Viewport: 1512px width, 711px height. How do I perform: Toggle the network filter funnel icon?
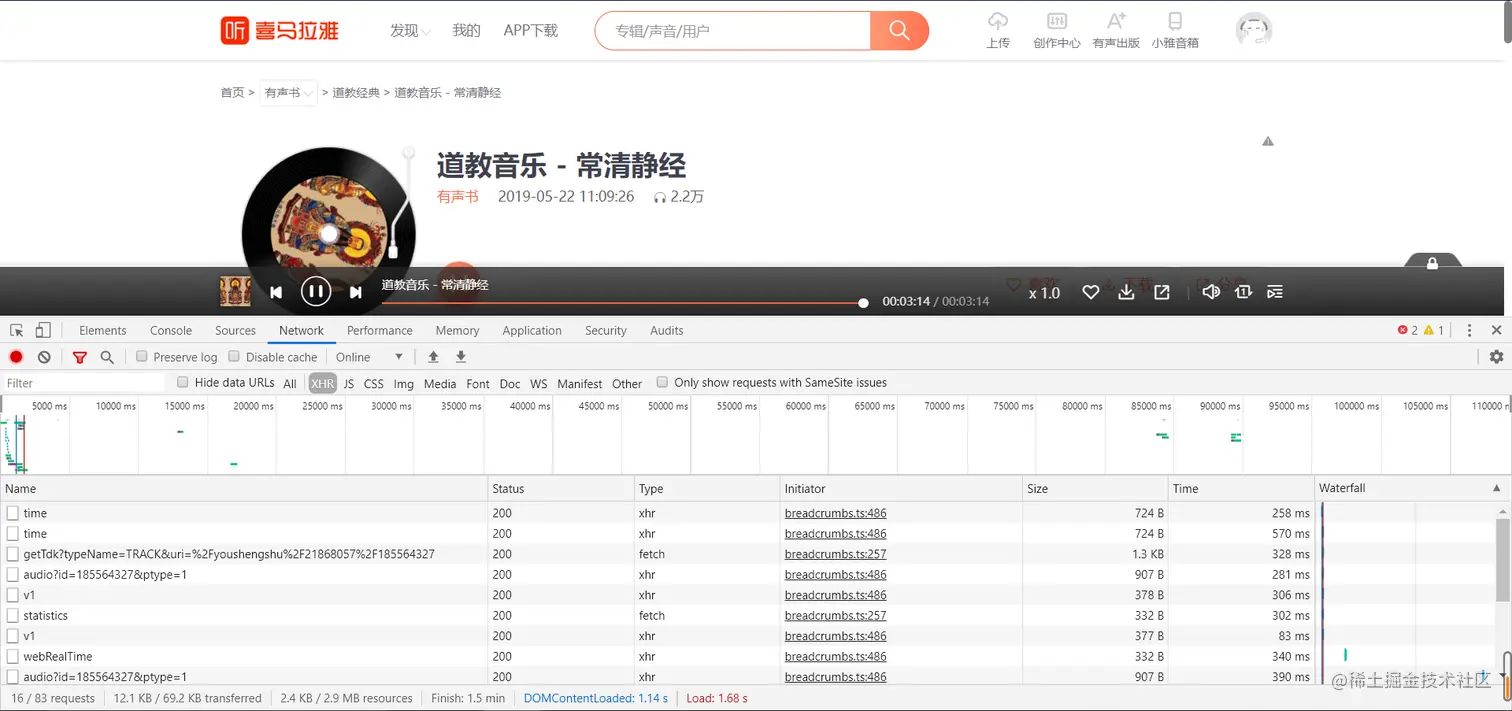80,357
